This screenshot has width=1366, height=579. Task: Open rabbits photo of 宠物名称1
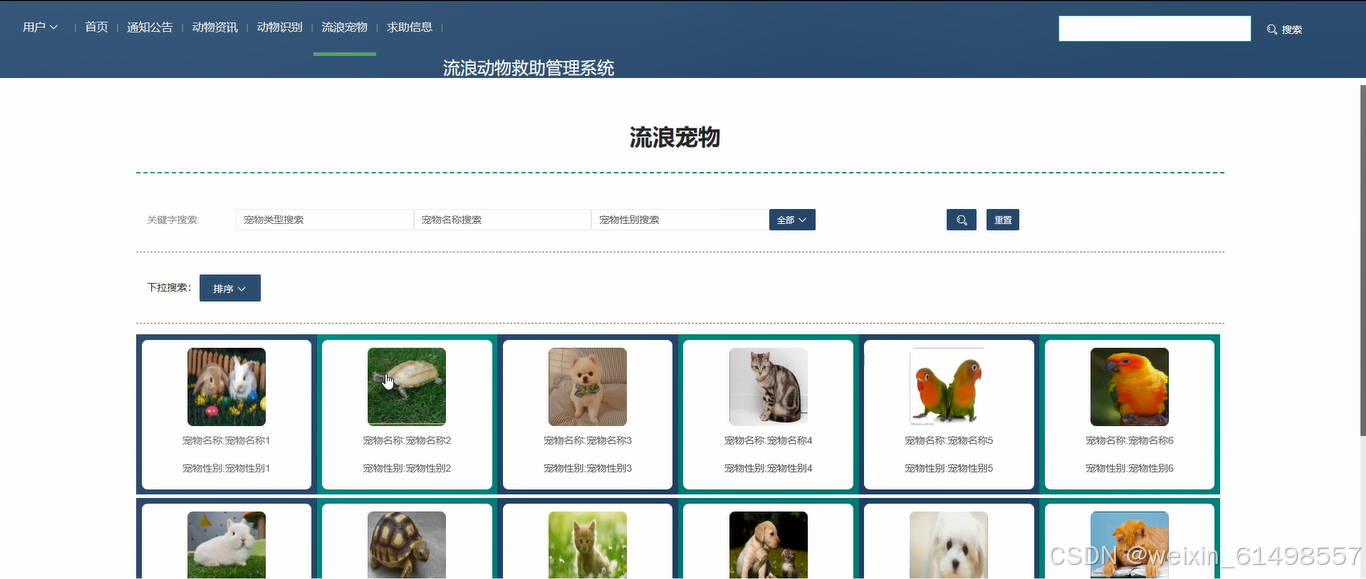click(227, 387)
